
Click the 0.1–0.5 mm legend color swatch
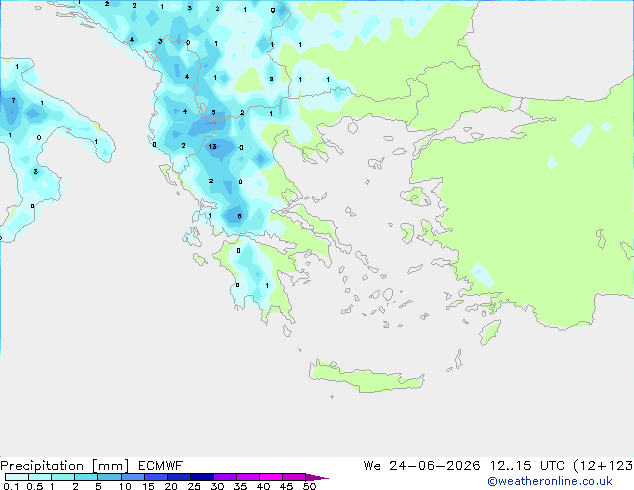coord(17,477)
